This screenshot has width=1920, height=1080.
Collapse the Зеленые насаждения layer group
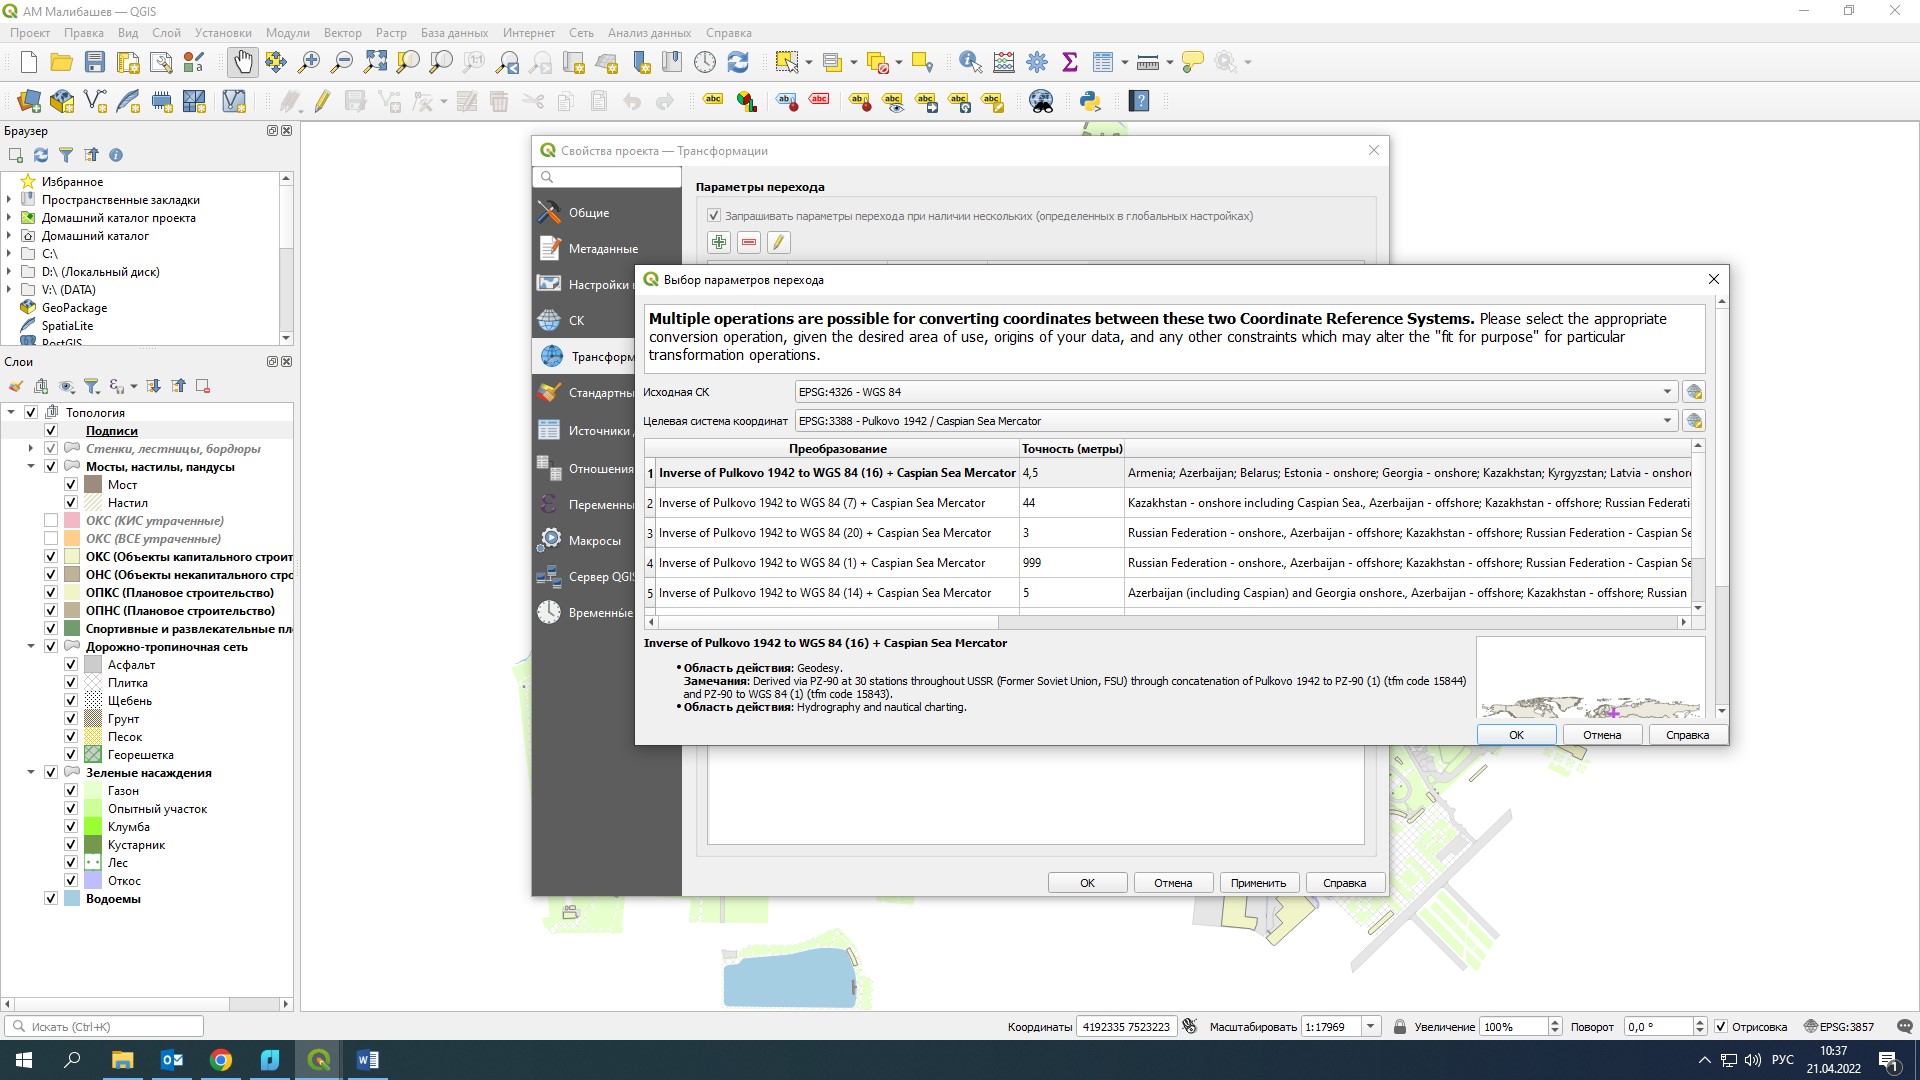(x=31, y=773)
